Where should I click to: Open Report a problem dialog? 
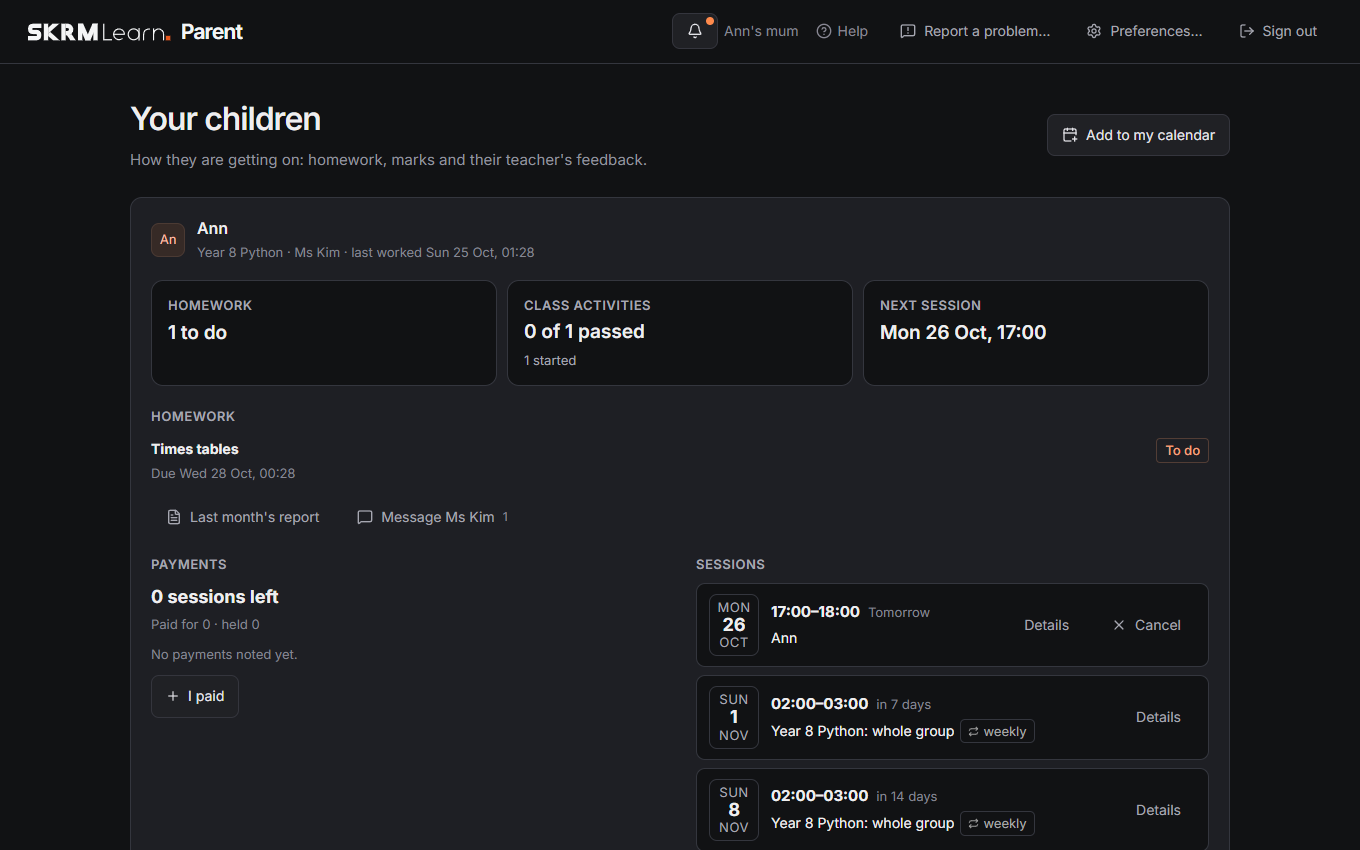point(975,31)
